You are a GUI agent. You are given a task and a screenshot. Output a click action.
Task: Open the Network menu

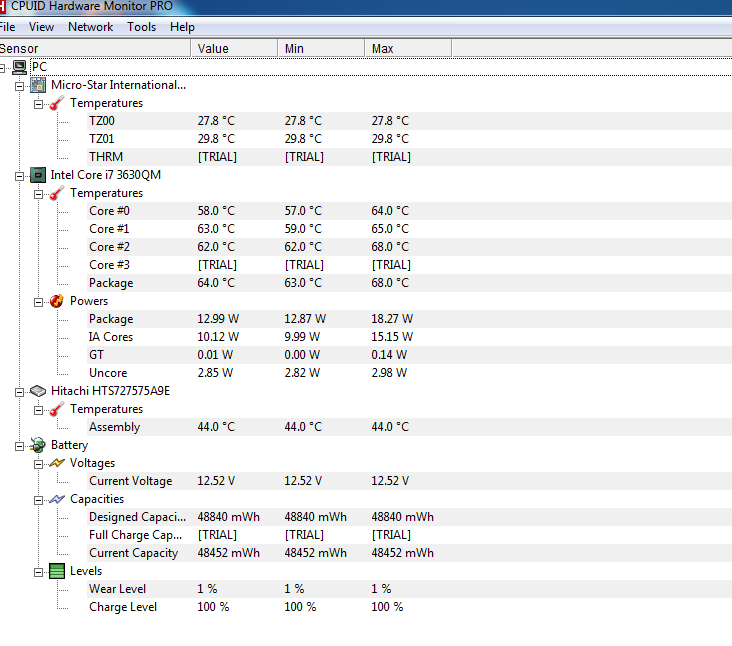pyautogui.click(x=91, y=27)
